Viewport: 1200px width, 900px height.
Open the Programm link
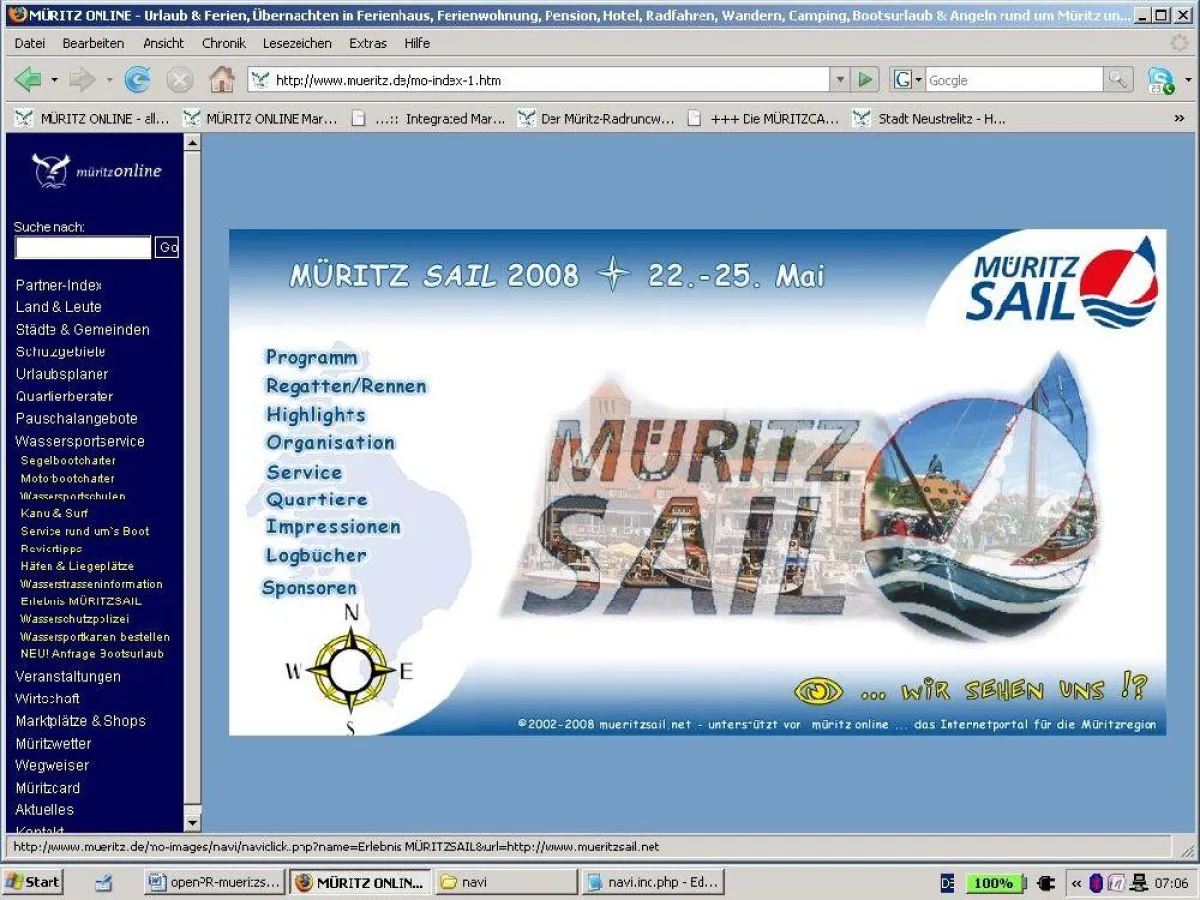click(x=311, y=357)
